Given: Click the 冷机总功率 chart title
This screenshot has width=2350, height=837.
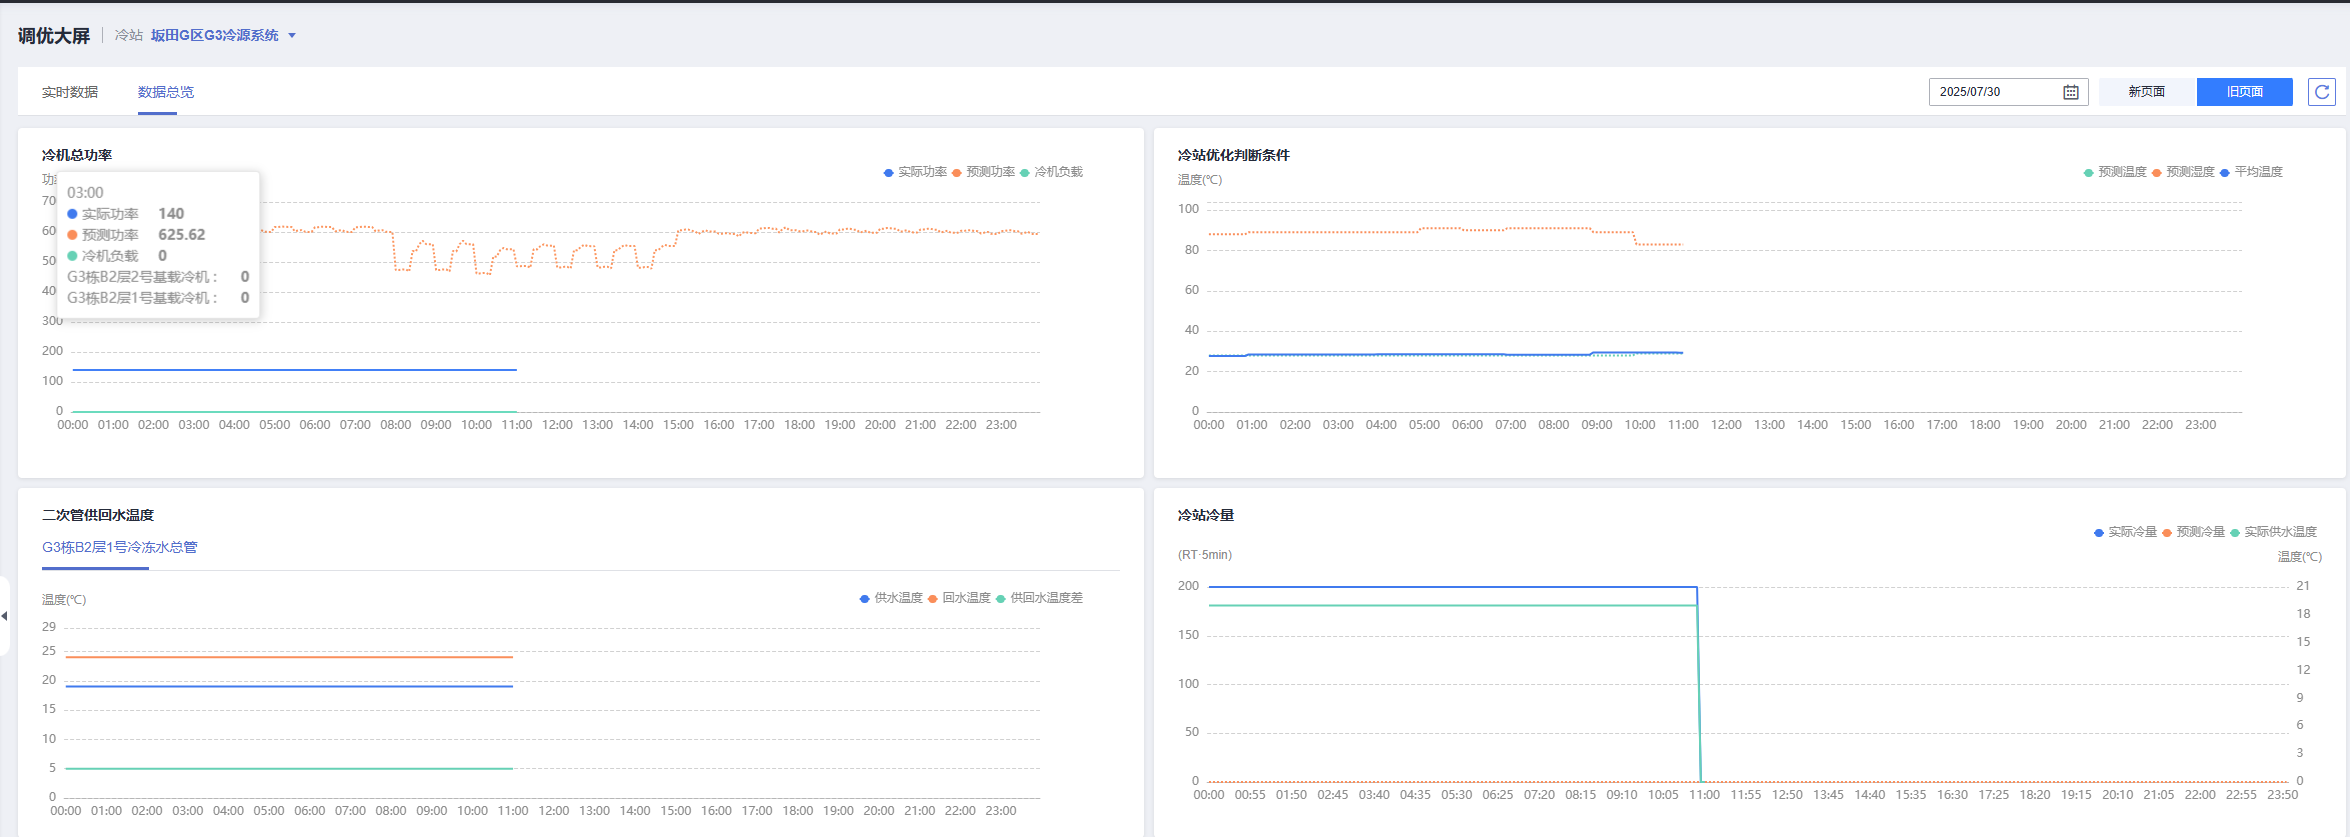Looking at the screenshot, I should [77, 155].
